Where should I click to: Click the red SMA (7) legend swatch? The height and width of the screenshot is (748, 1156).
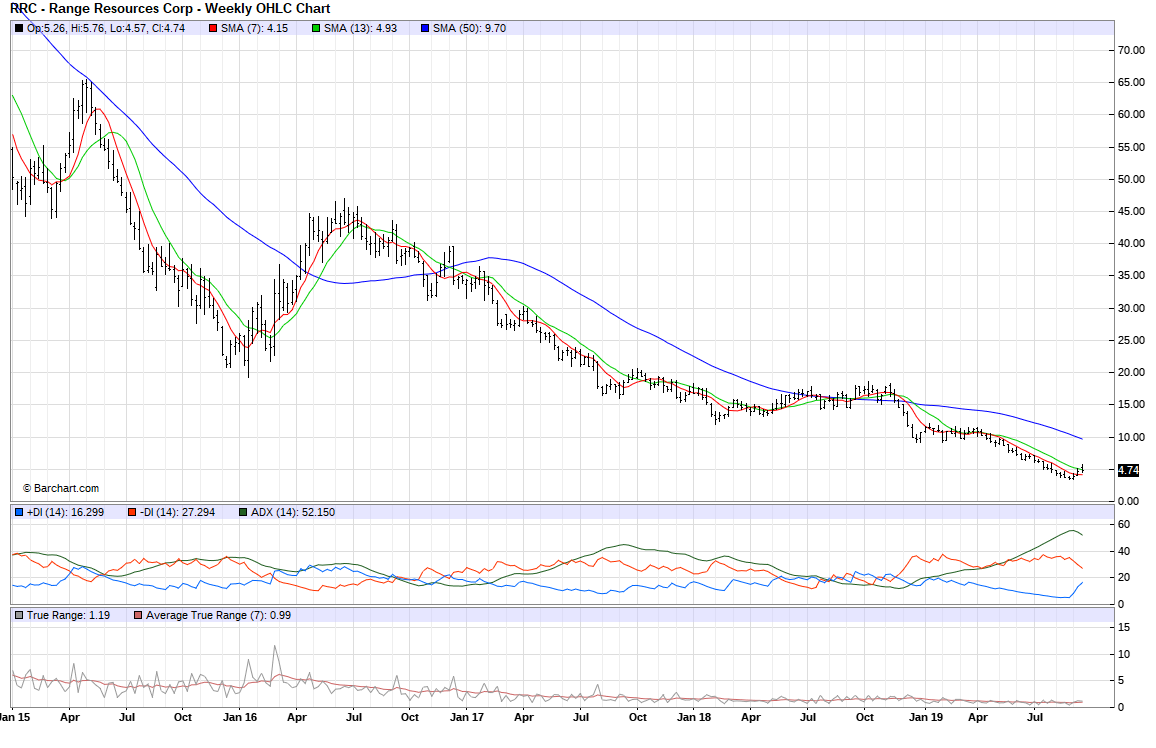[213, 29]
